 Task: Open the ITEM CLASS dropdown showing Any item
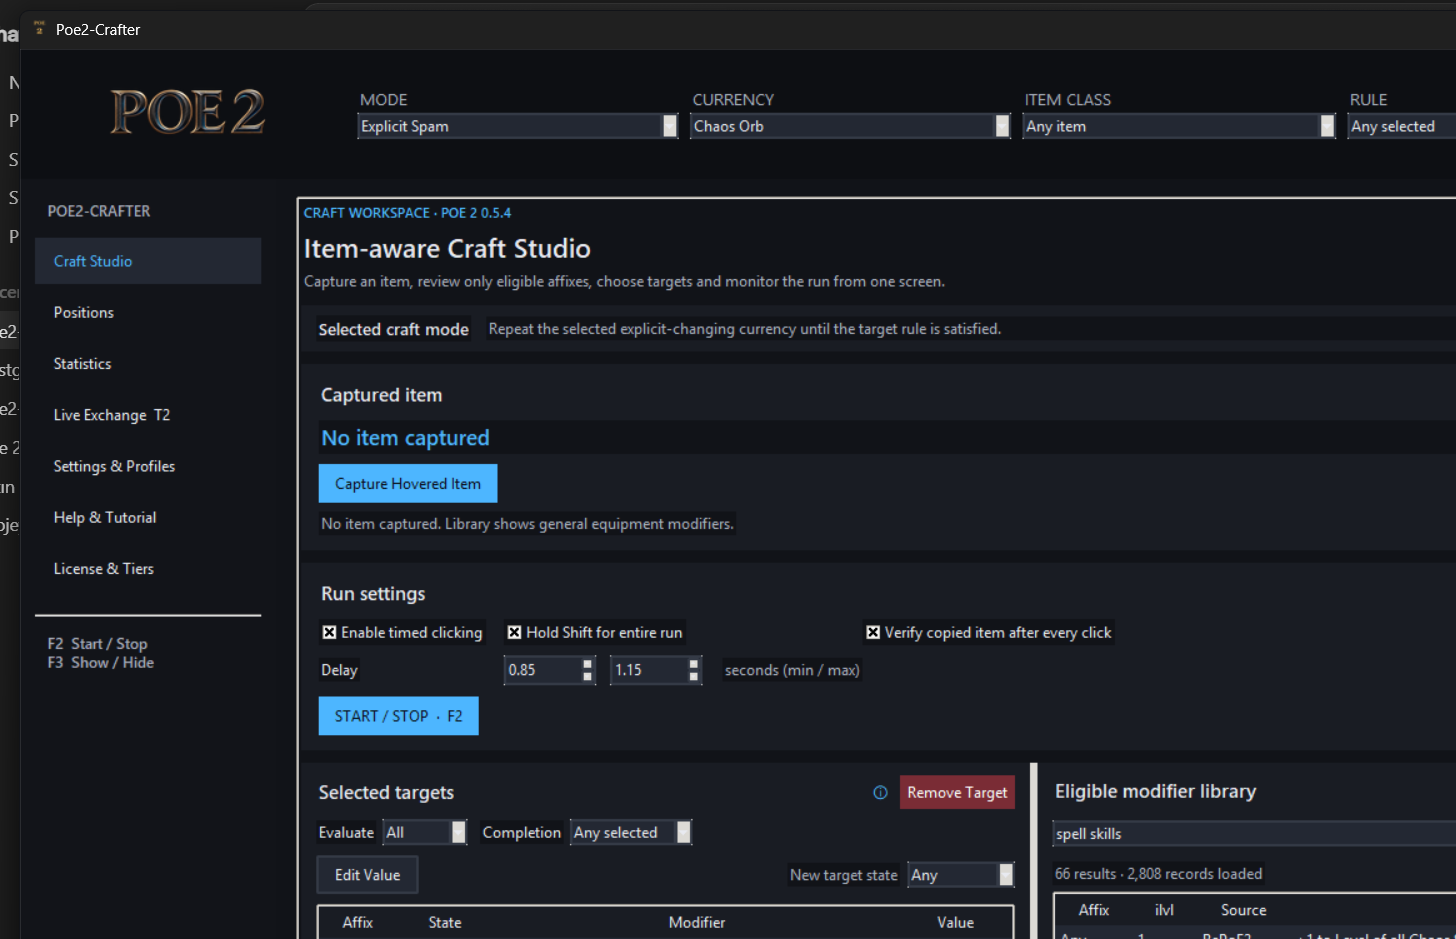point(1179,126)
